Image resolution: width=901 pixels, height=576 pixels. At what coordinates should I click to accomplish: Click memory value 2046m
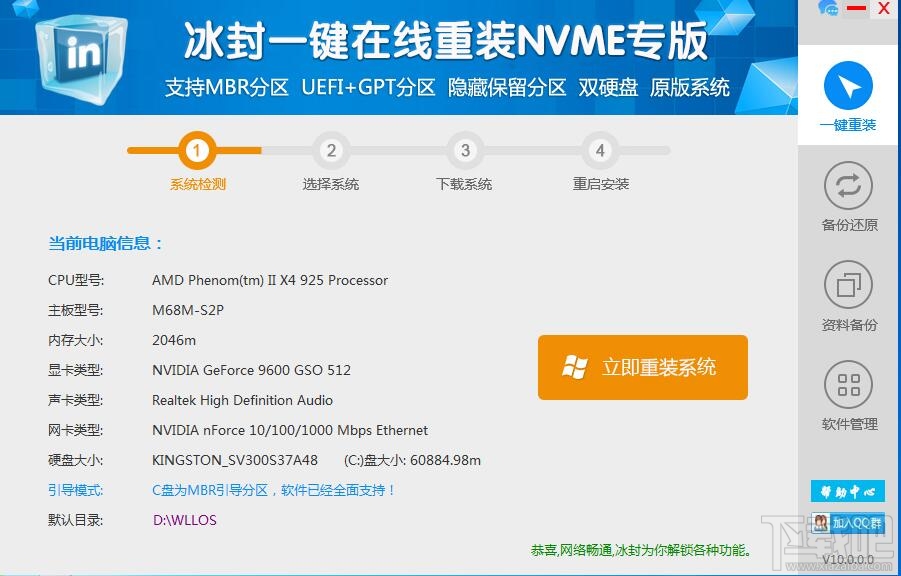point(174,340)
